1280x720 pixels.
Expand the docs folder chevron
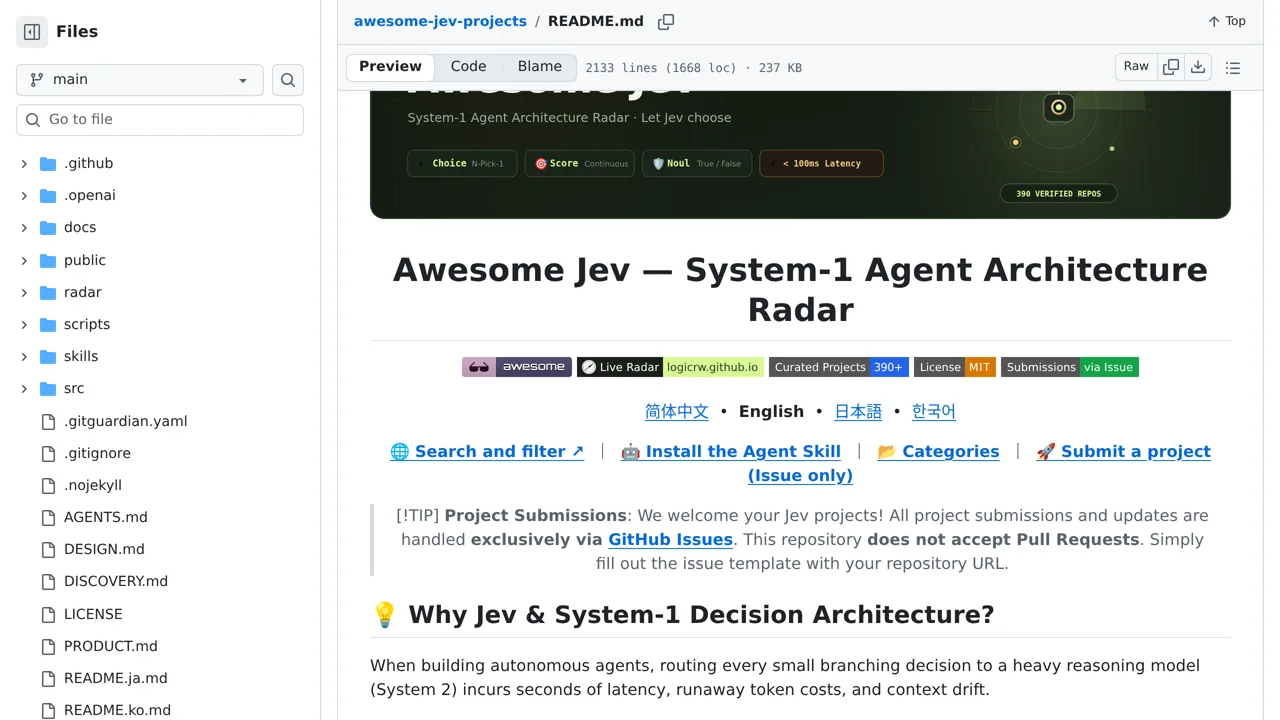pos(24,228)
